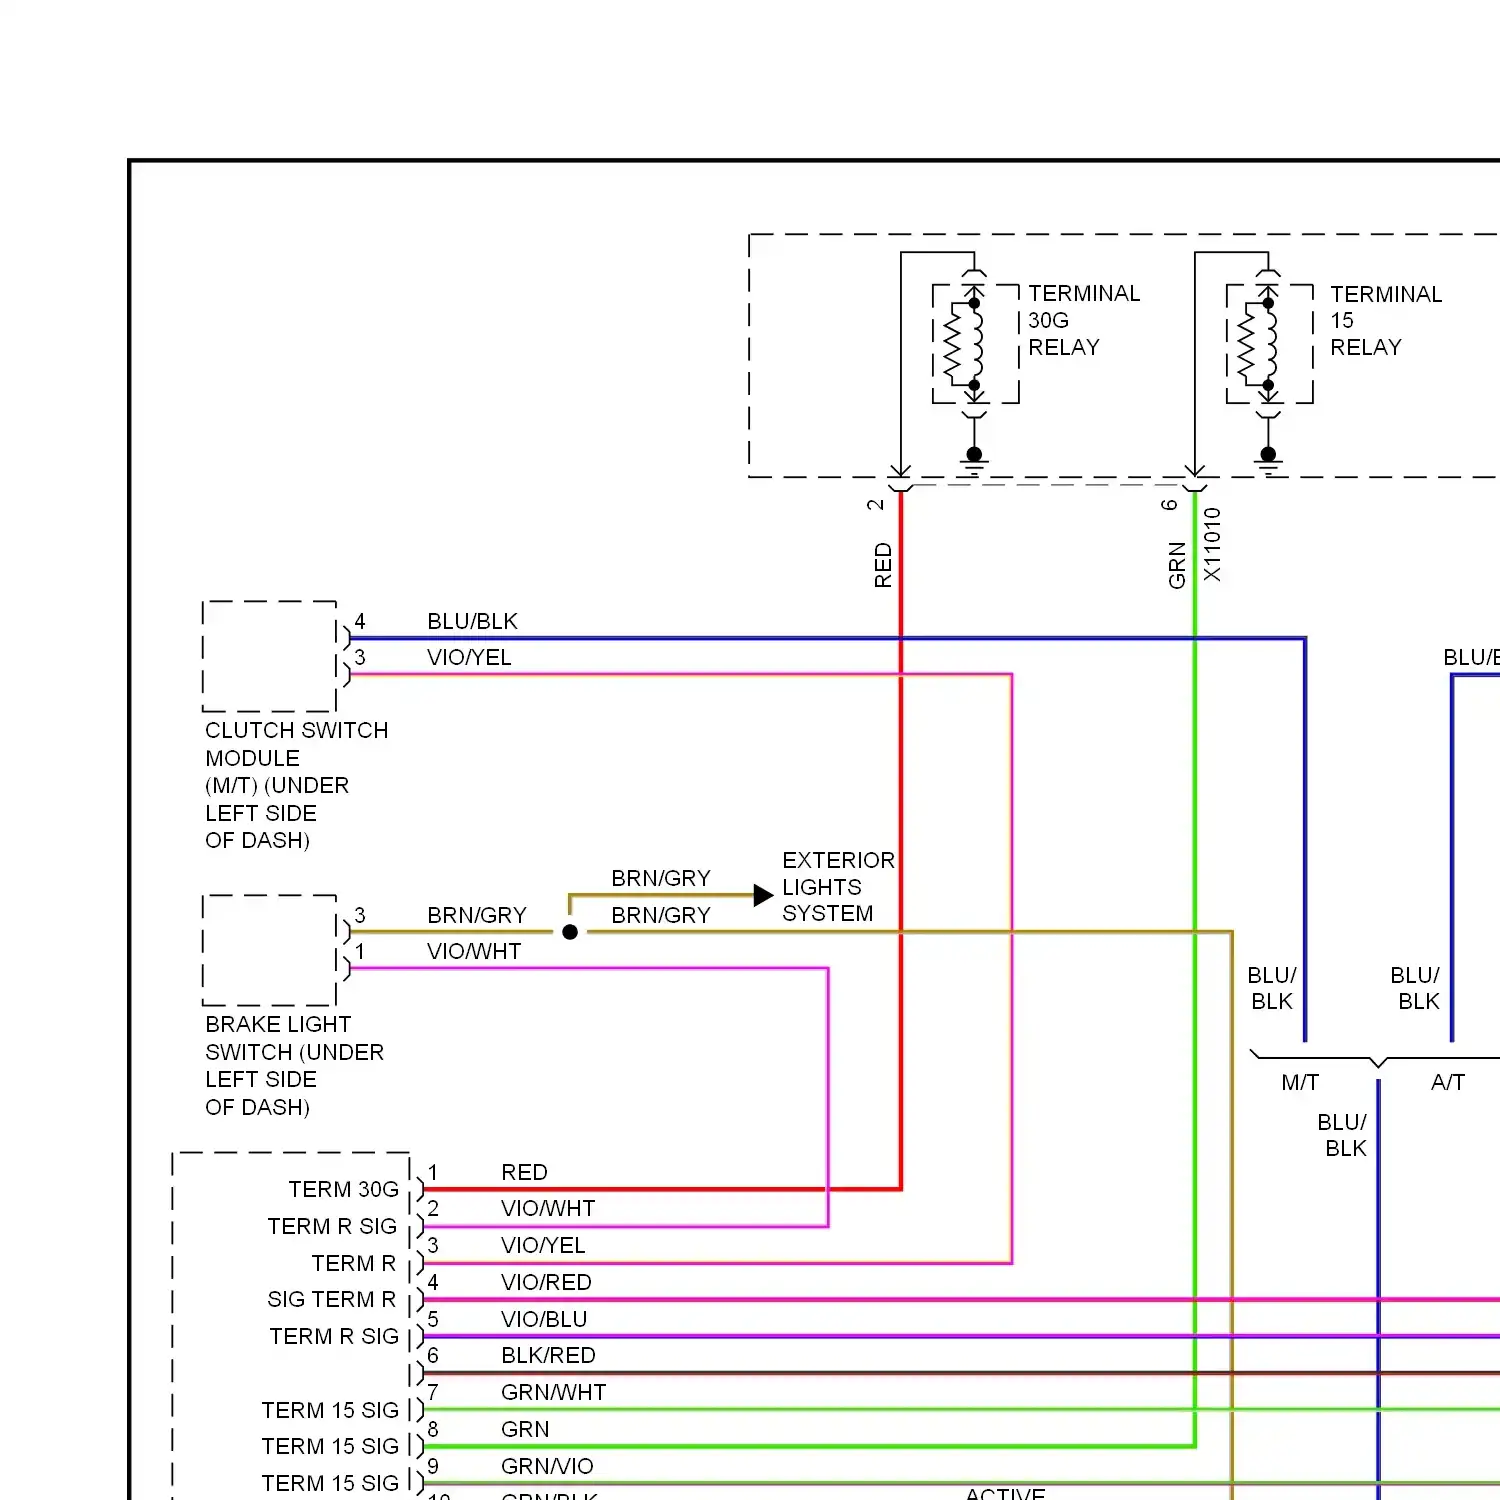Select the "GRN" wire label at connector pin 8
This screenshot has width=1500, height=1500.
(x=525, y=1429)
